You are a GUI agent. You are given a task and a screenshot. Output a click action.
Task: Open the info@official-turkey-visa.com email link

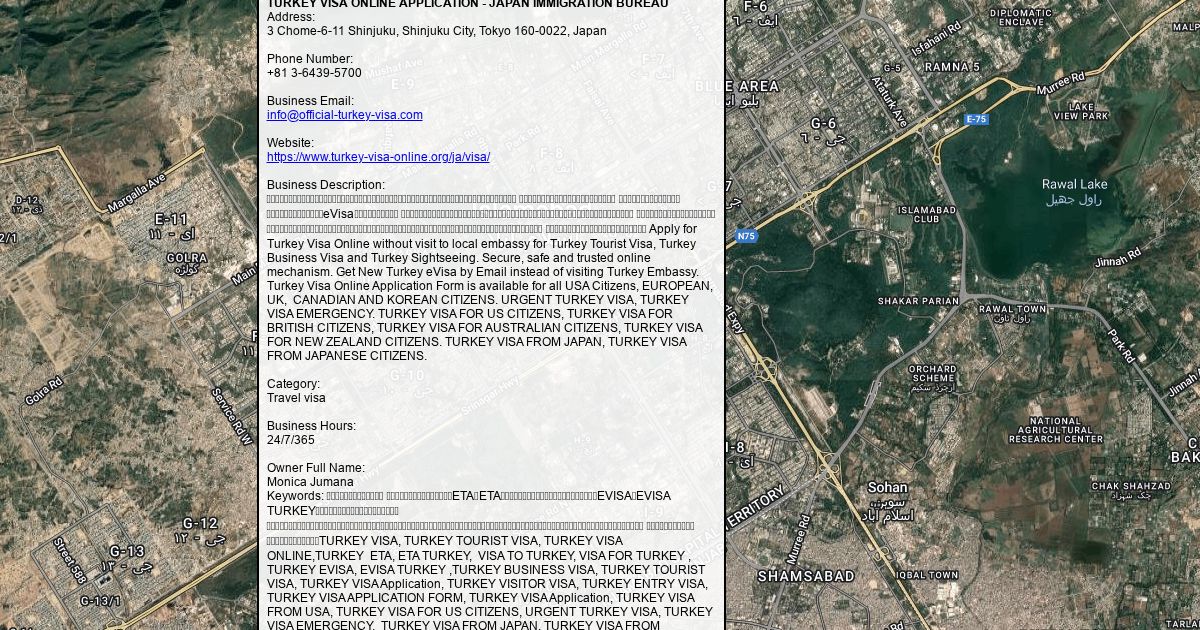click(x=344, y=115)
